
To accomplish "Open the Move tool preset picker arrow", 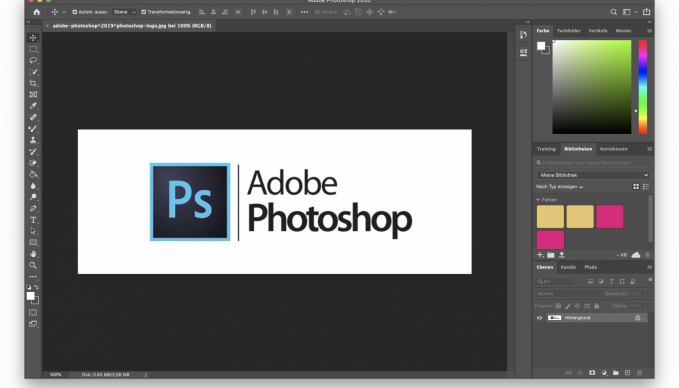I will pos(64,12).
